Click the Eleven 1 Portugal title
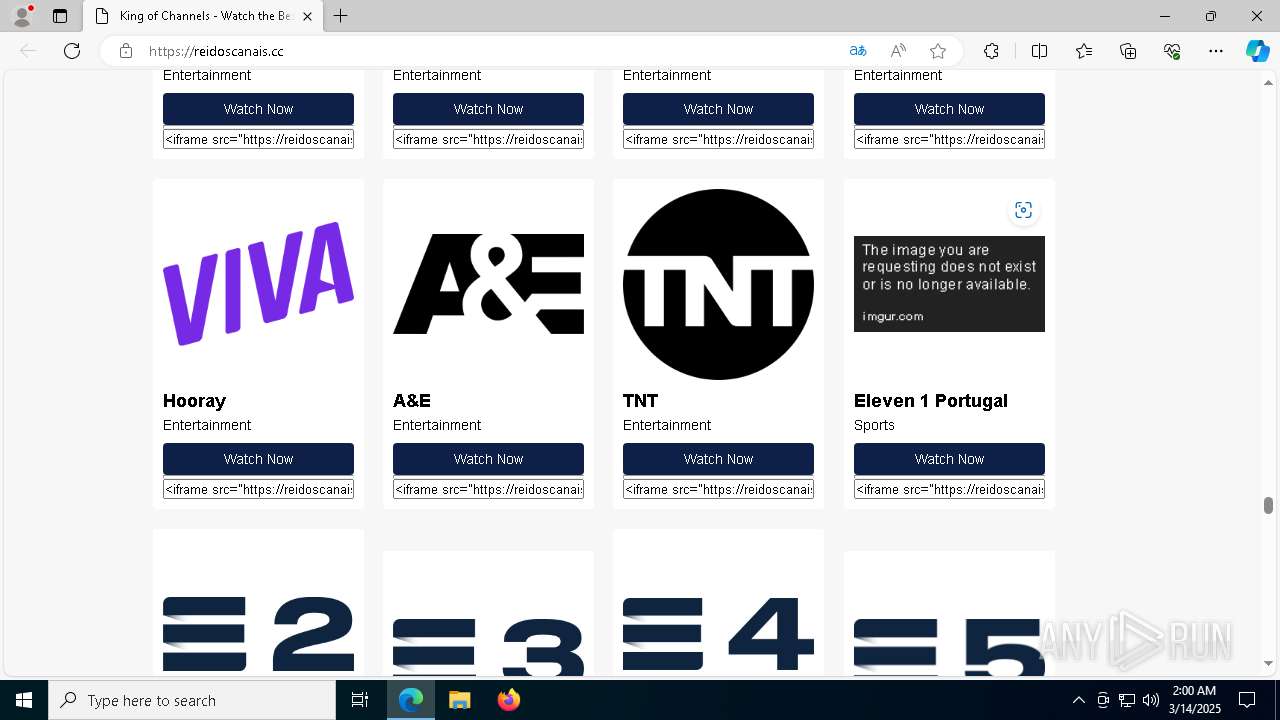Image resolution: width=1280 pixels, height=720 pixels. click(x=930, y=401)
